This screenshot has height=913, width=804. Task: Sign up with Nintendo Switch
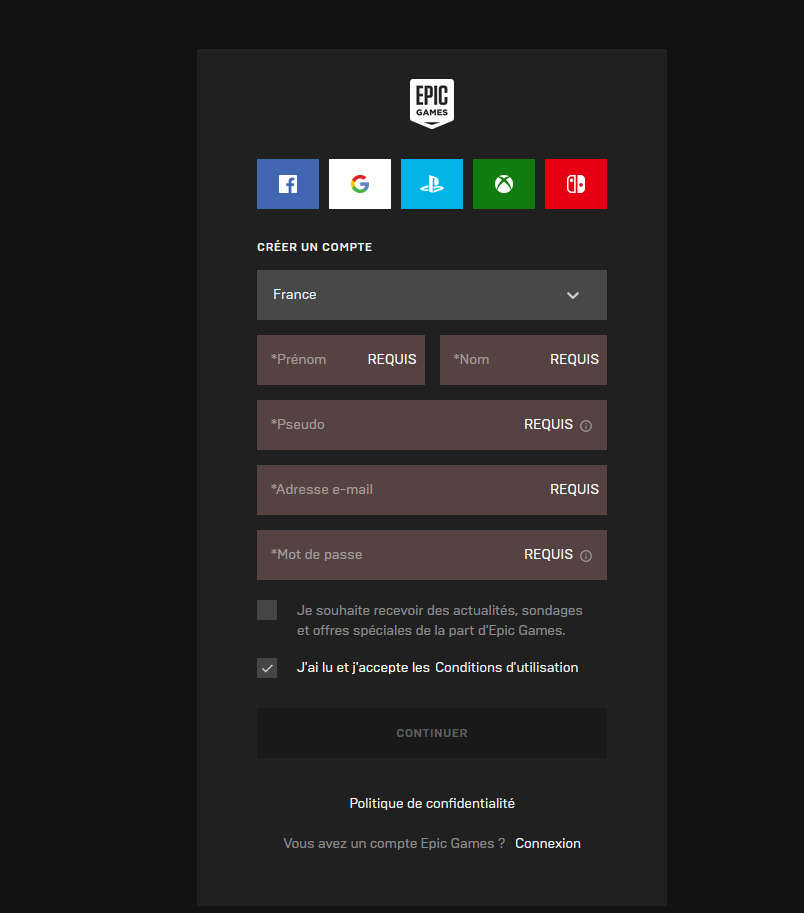[x=575, y=184]
